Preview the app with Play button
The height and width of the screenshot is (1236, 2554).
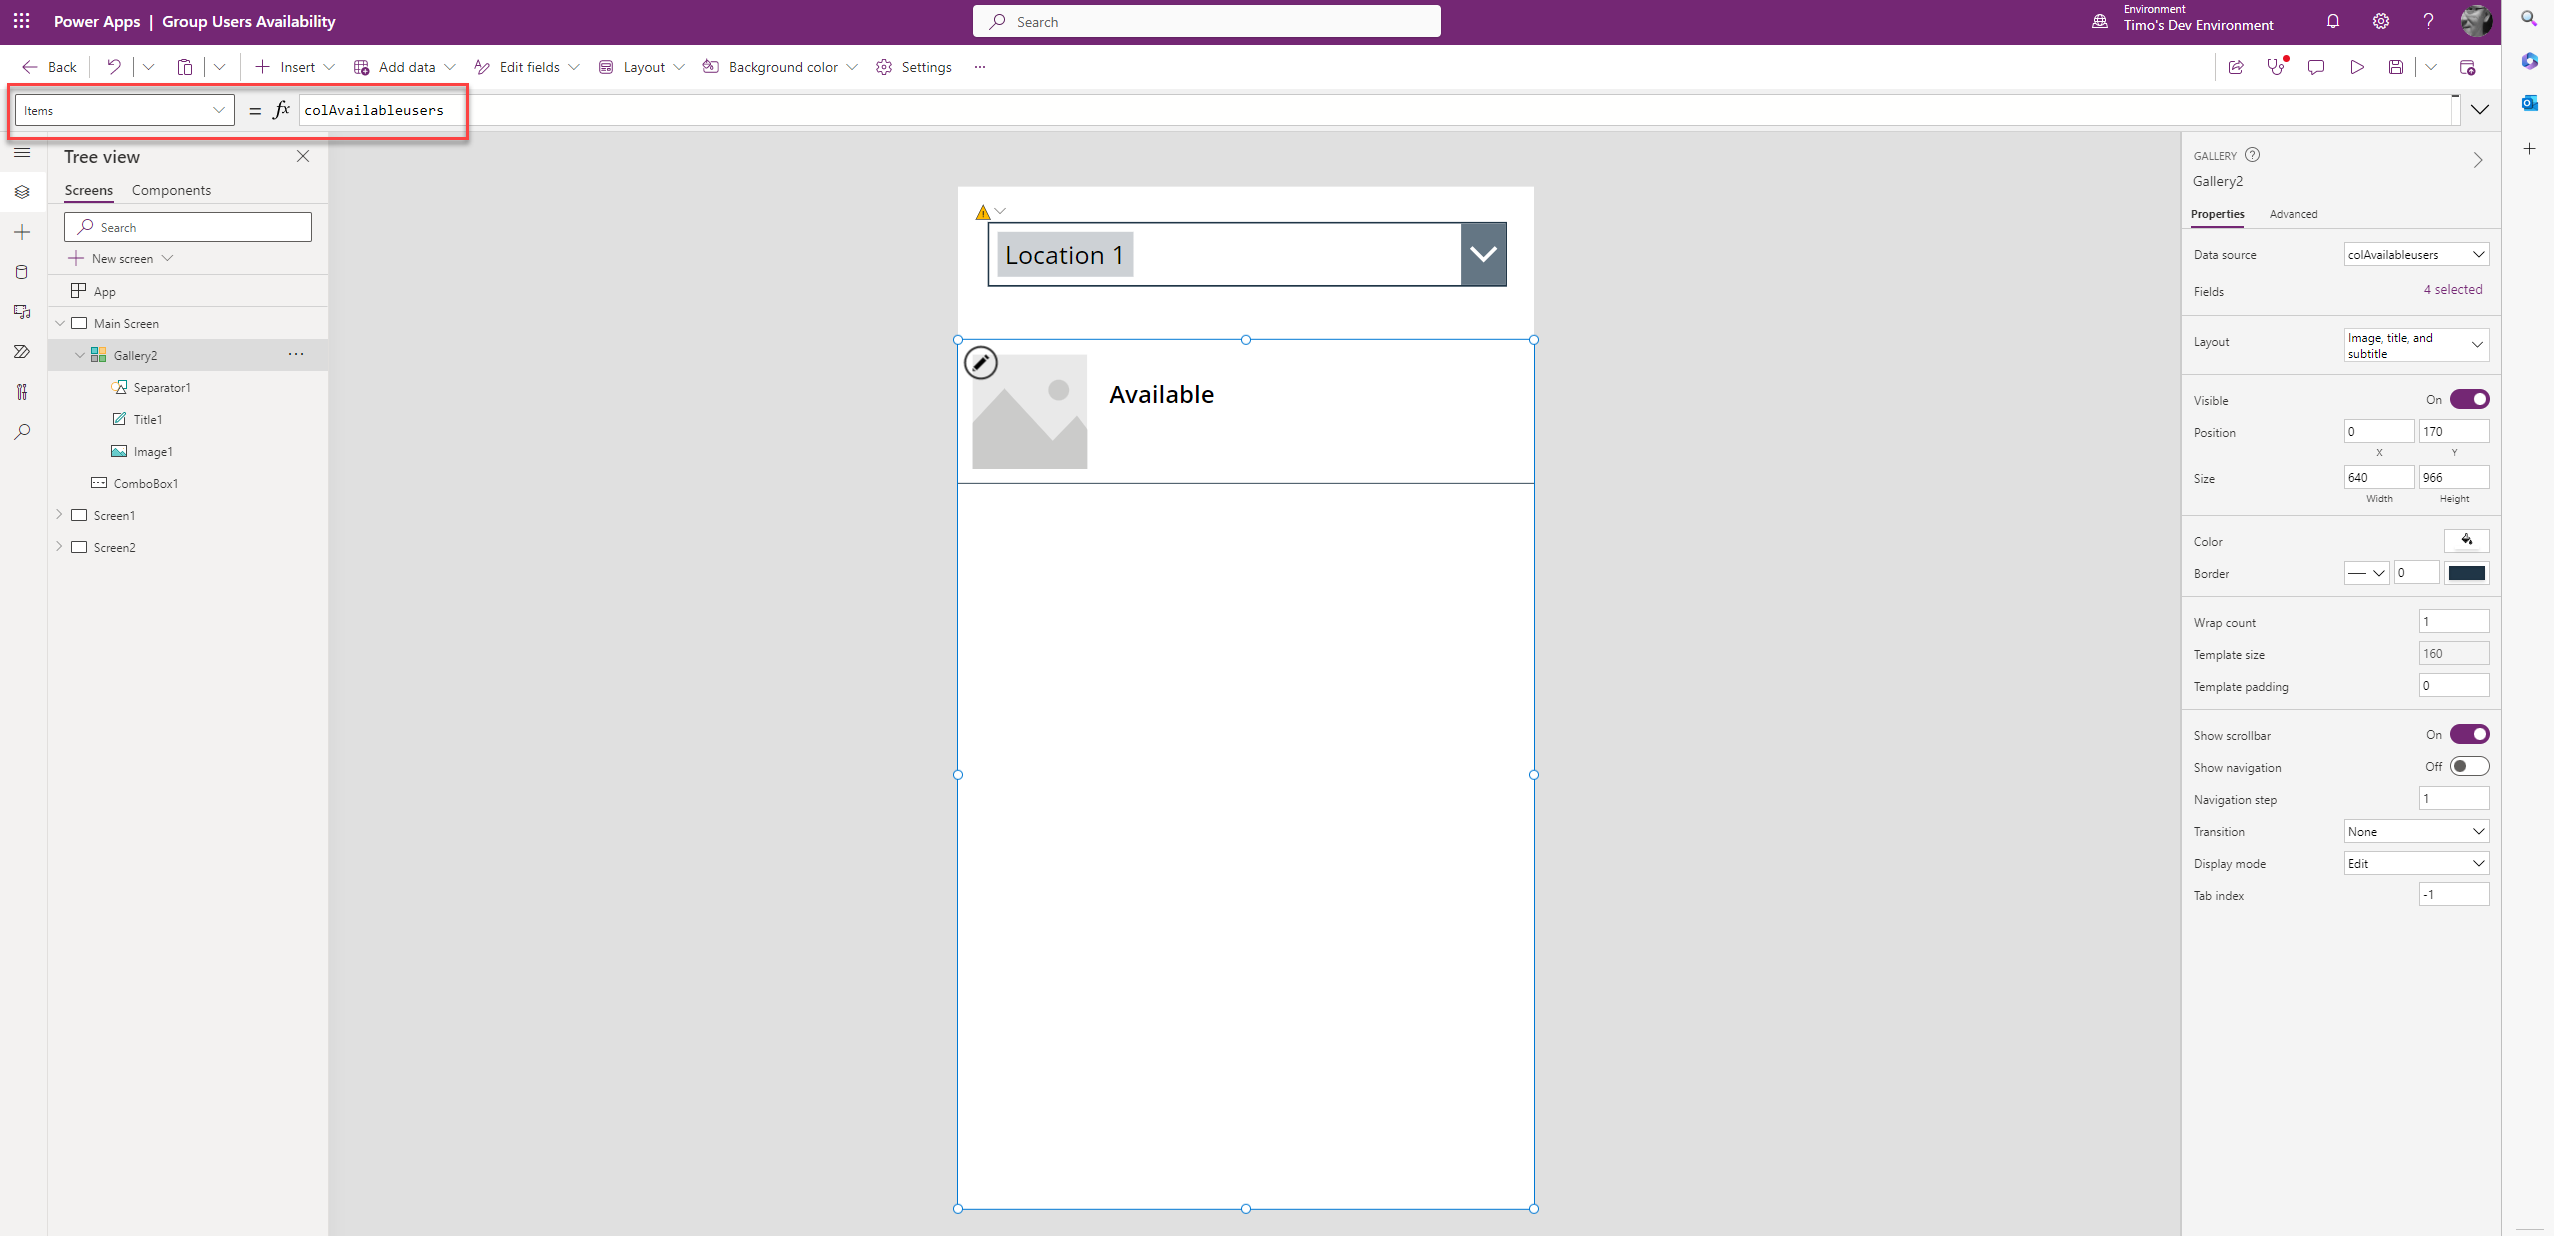click(2357, 67)
